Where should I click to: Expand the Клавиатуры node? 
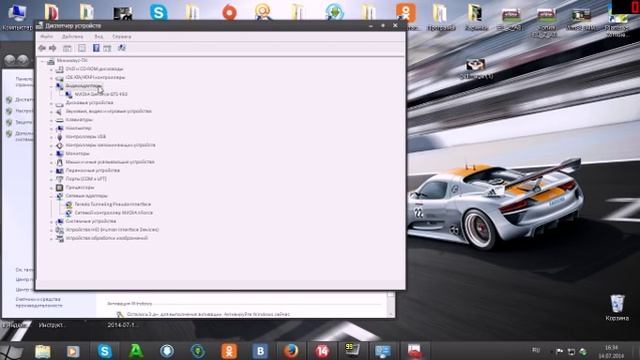(x=51, y=120)
